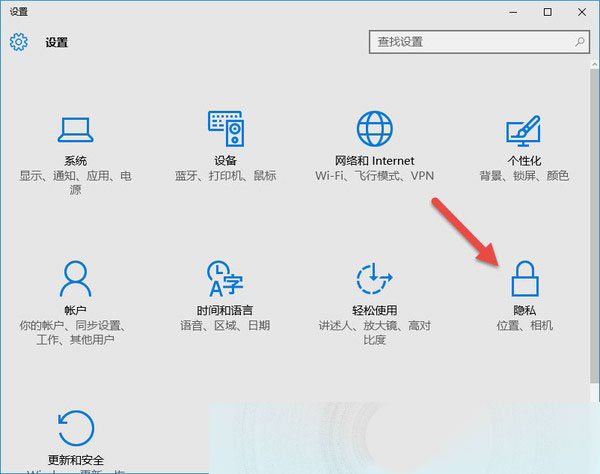Click the Update and Security (更新和安全) refresh icon
This screenshot has height=474, width=600.
pos(75,426)
